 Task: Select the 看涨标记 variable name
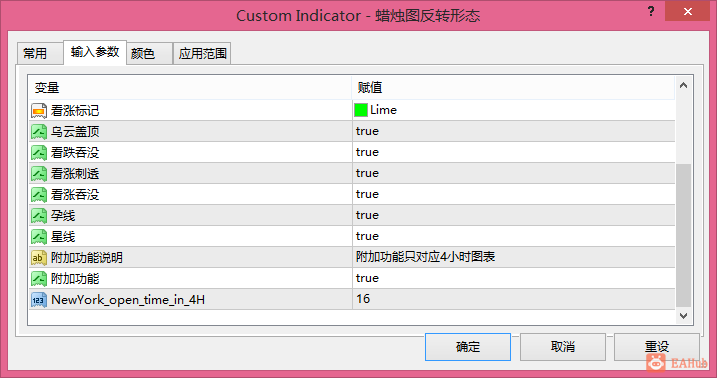coord(75,111)
